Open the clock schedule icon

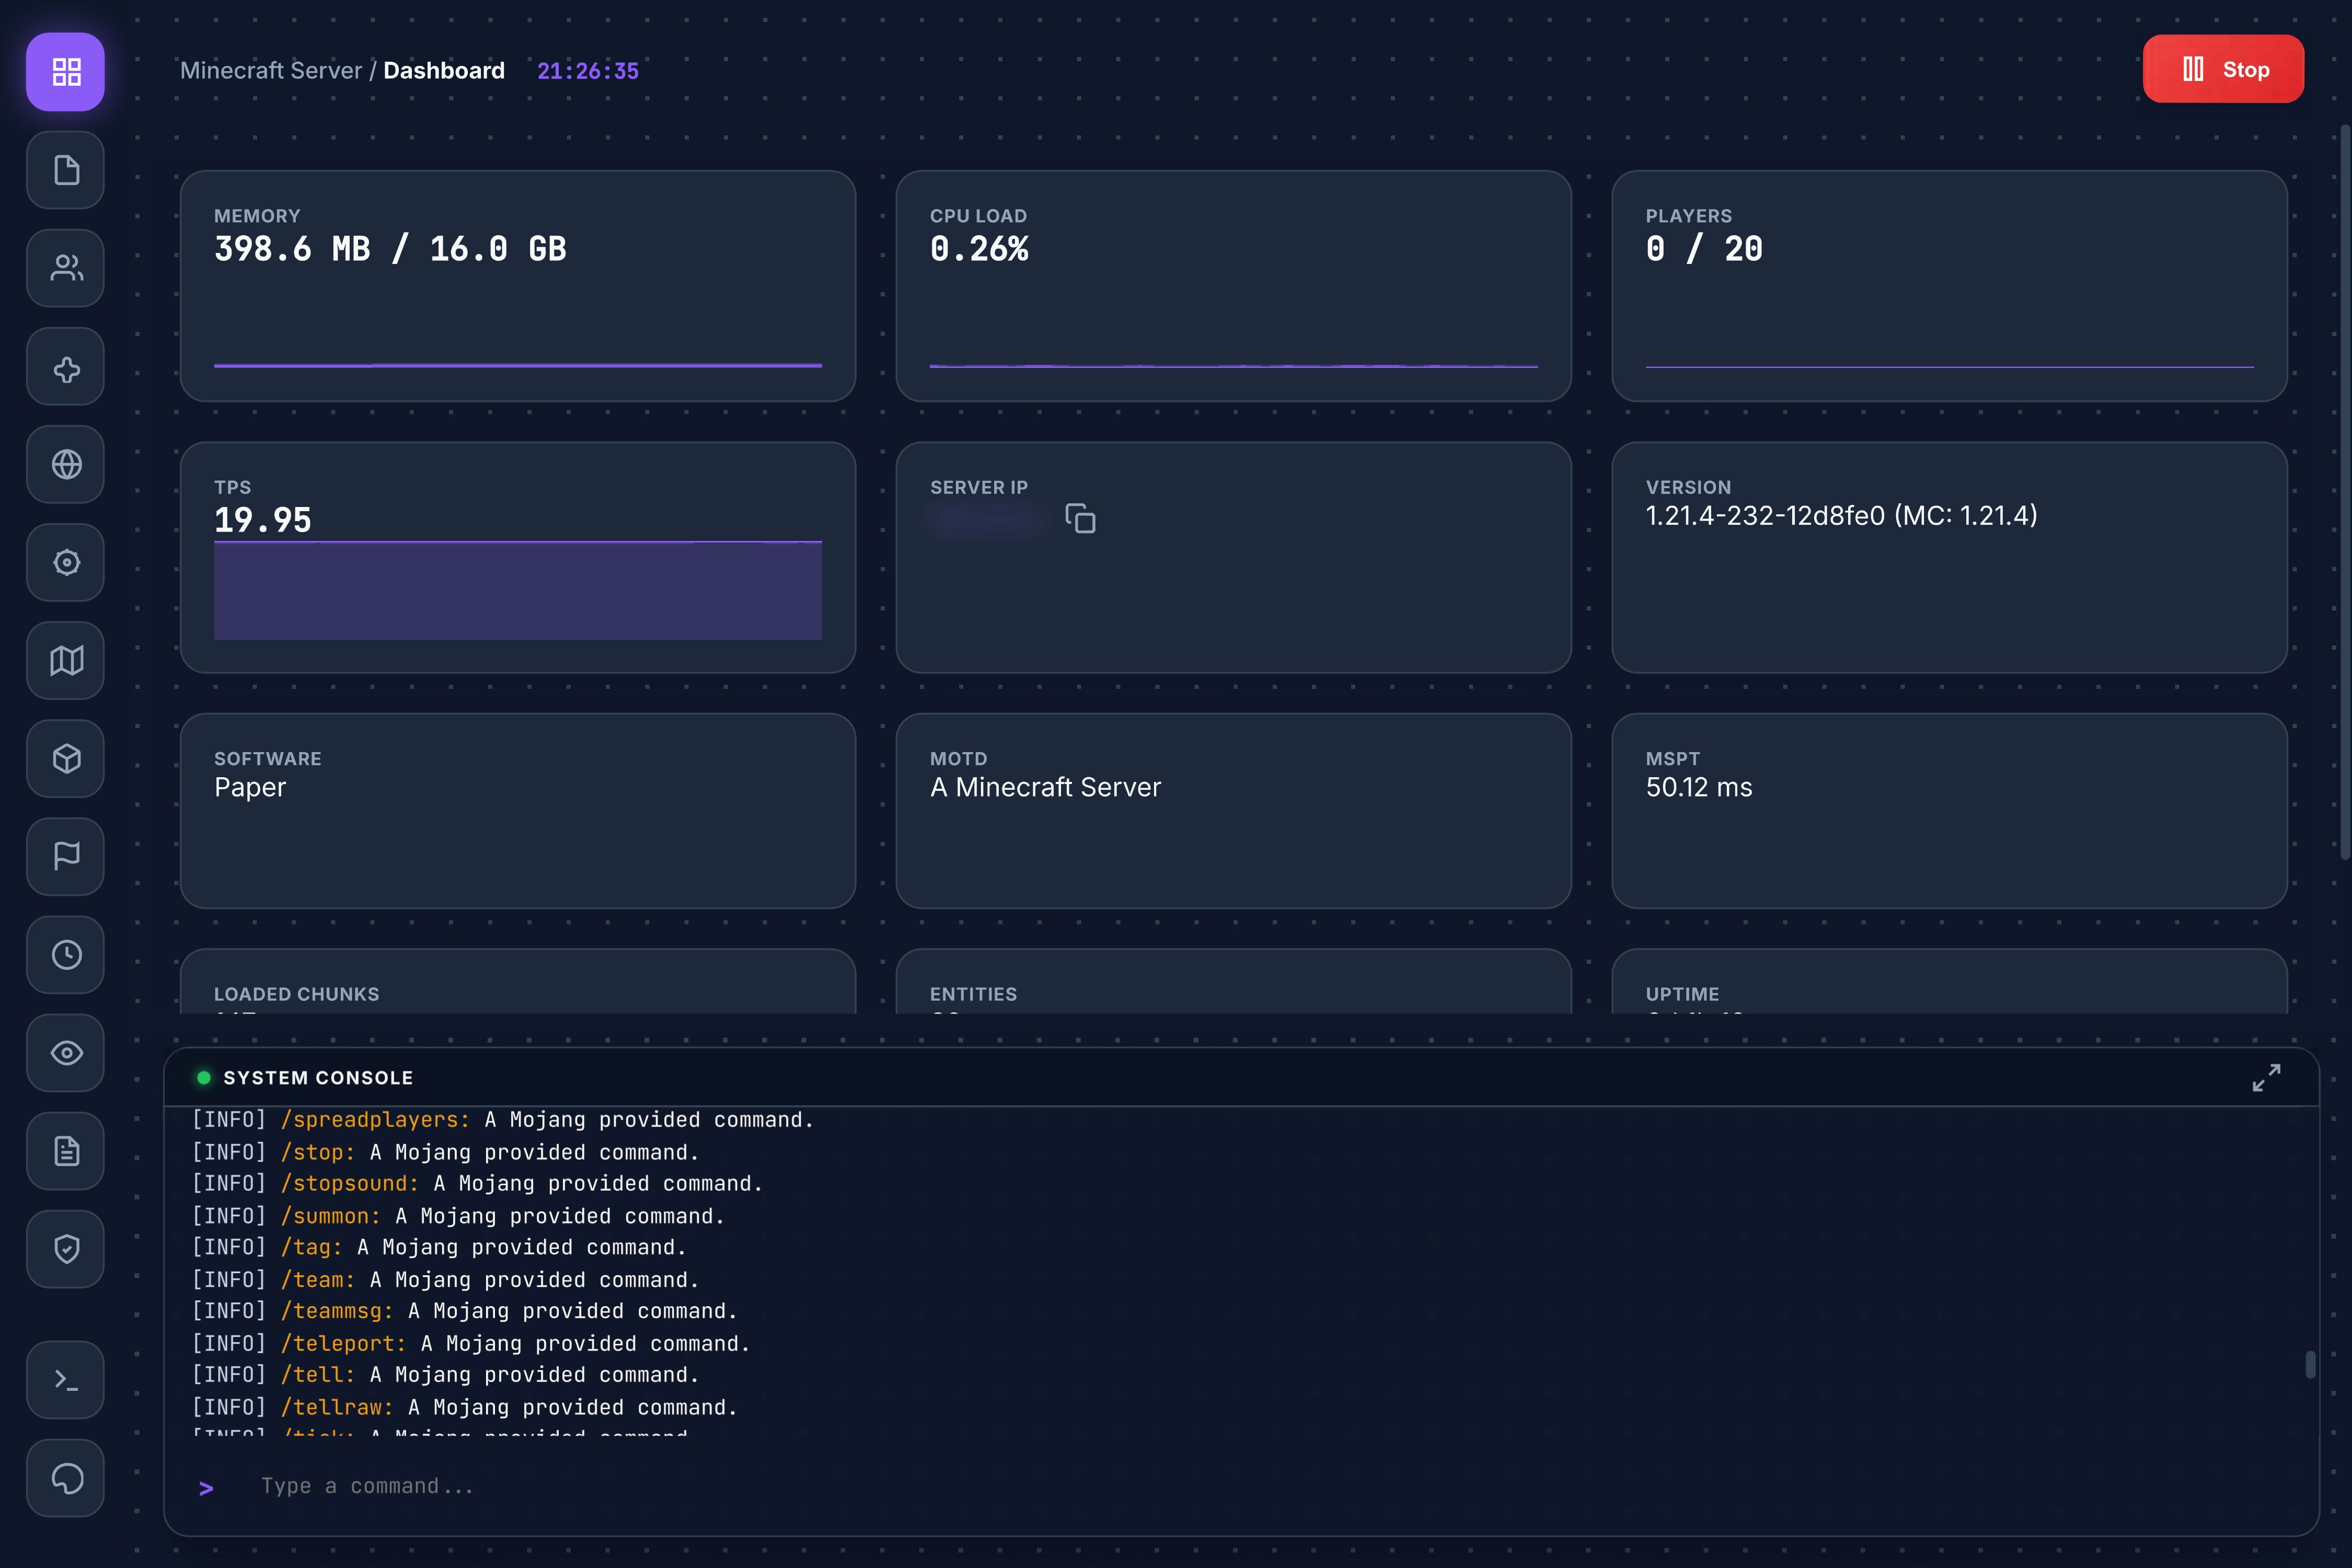(x=66, y=954)
